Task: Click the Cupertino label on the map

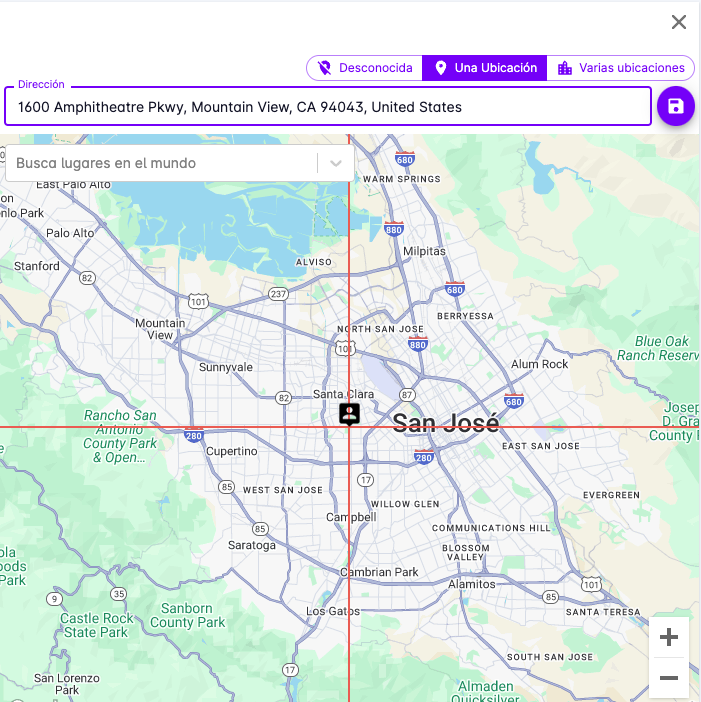Action: 231,451
